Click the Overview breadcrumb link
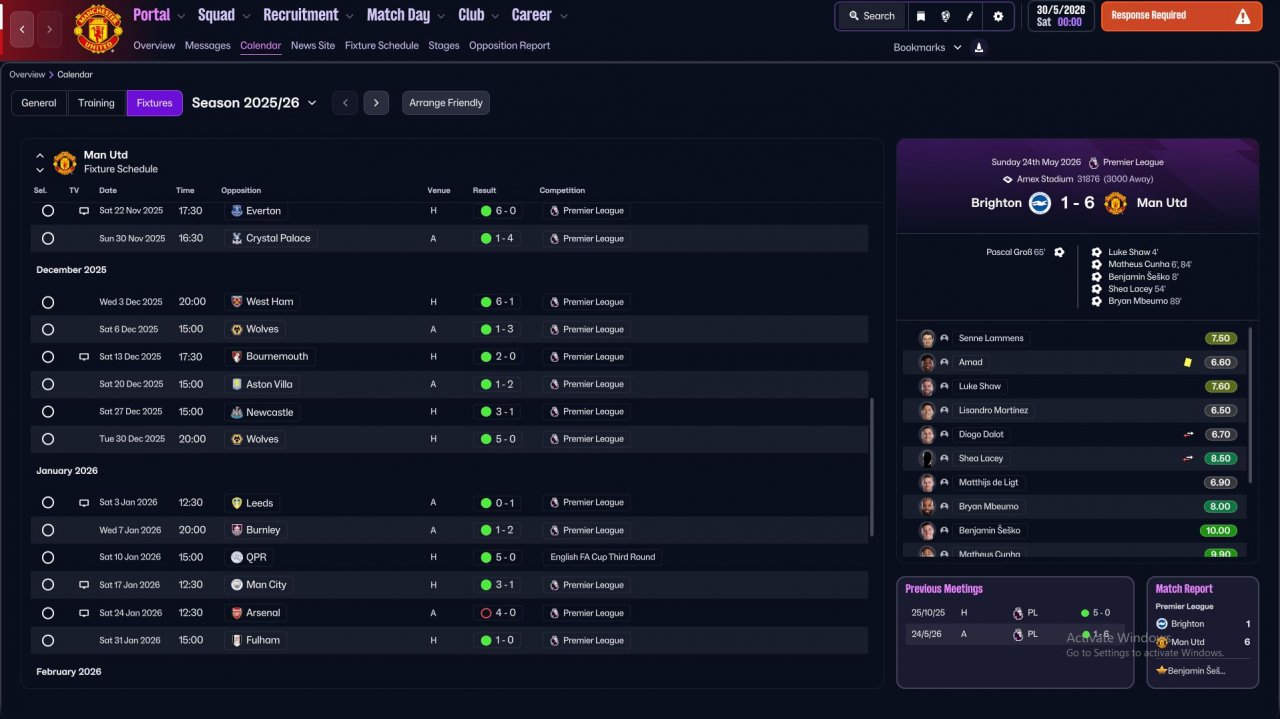The image size is (1280, 719). (x=27, y=75)
